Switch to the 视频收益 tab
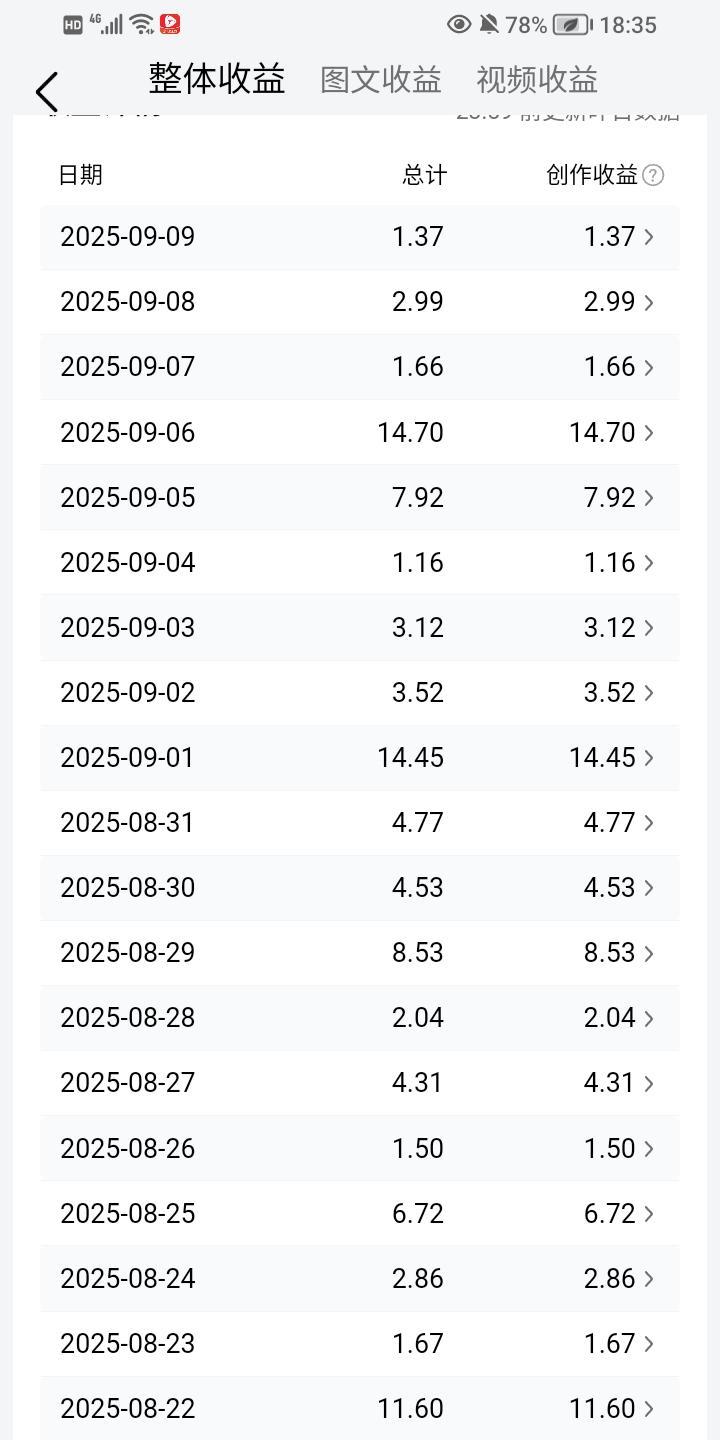The height and width of the screenshot is (1440, 720). pos(537,80)
